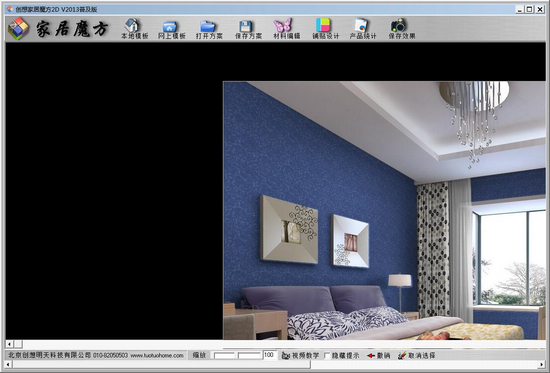The height and width of the screenshot is (373, 550).
Task: Open the 网上模板 online templates icon
Action: [172, 29]
